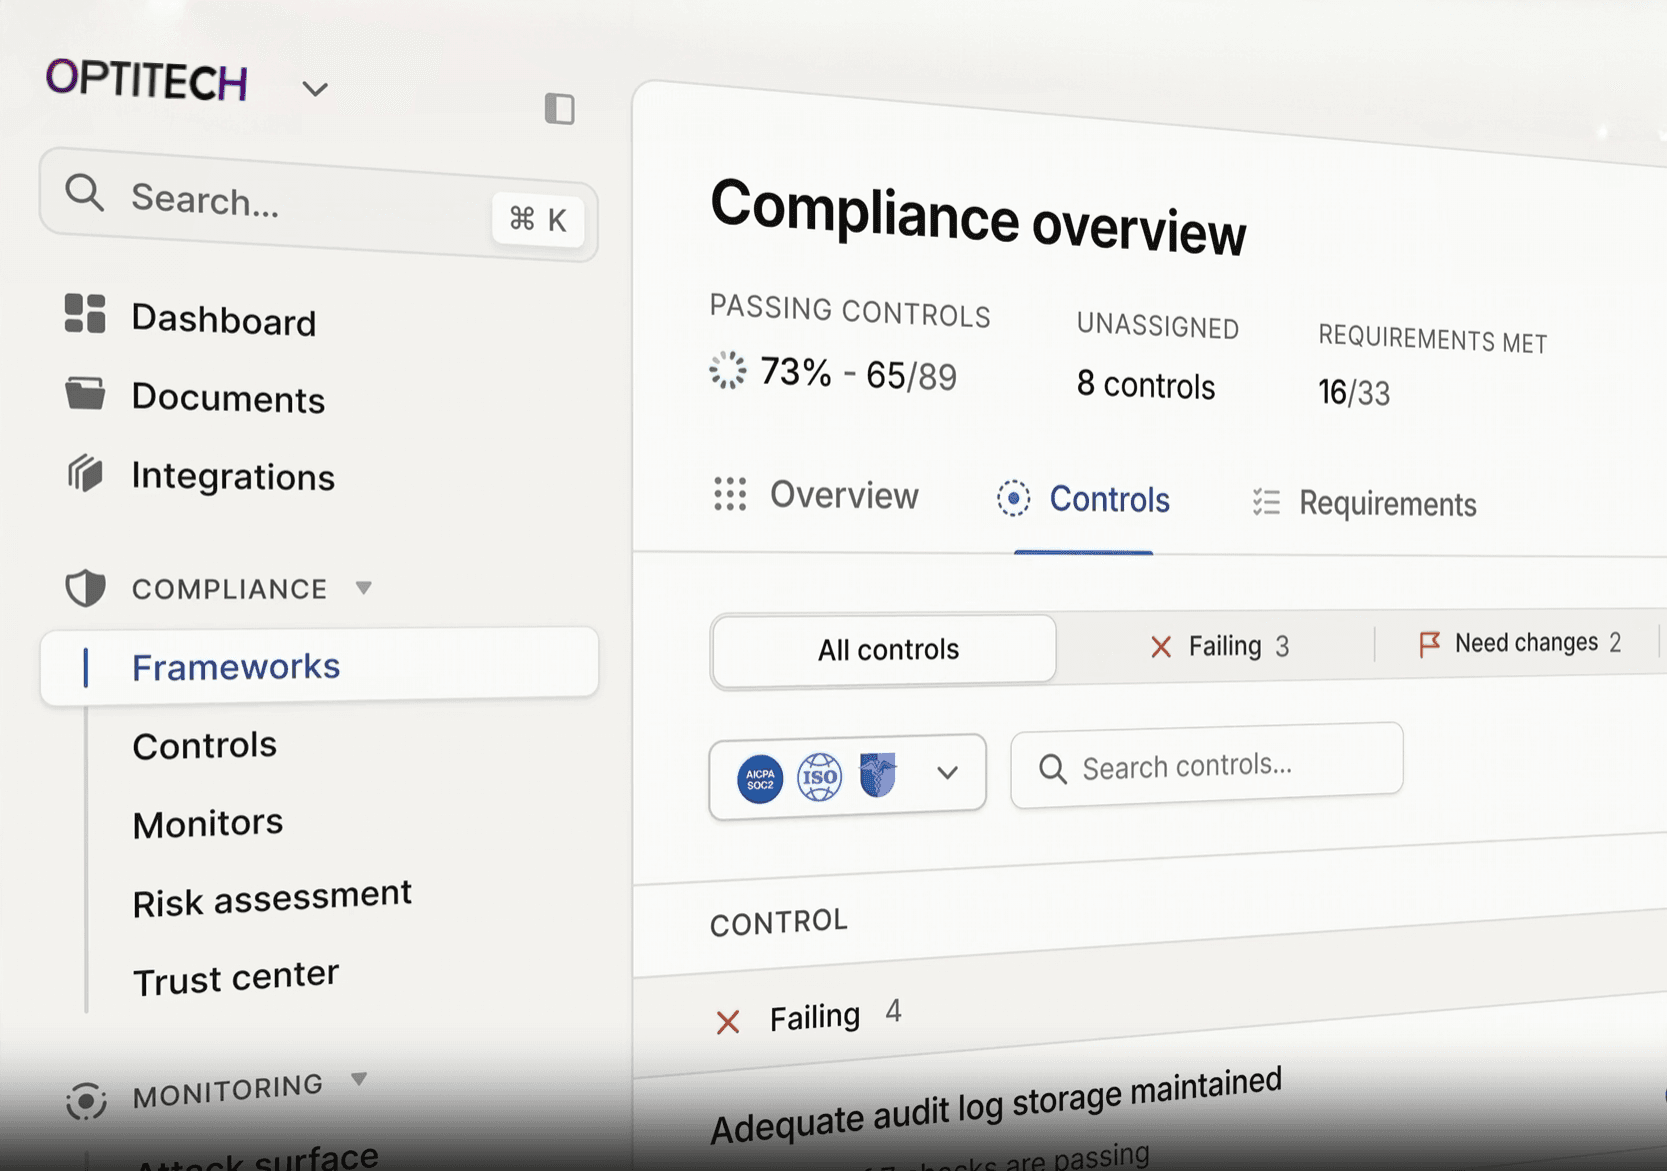The height and width of the screenshot is (1171, 1667).
Task: Open the OPTITECH workspace dropdown chevron
Action: 315,89
